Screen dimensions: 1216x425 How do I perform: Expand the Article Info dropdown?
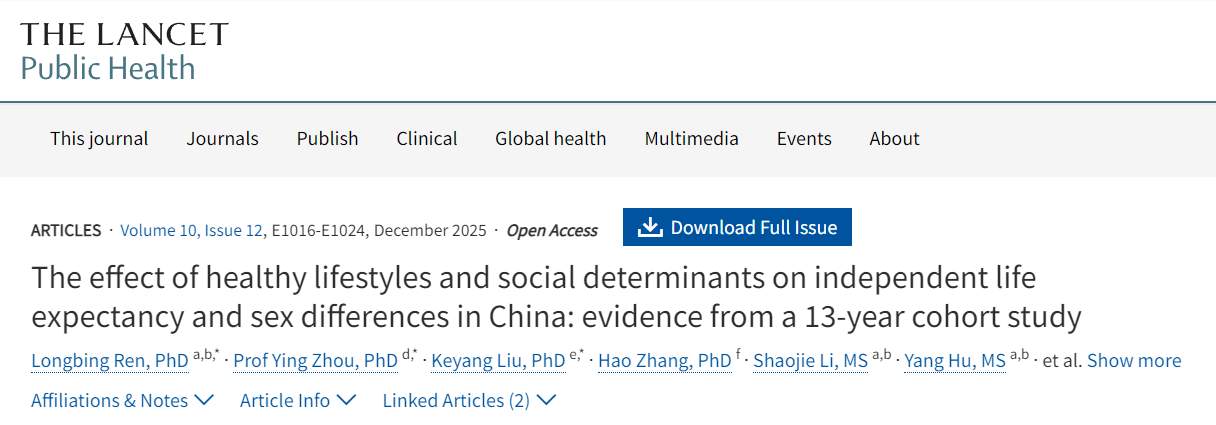[298, 401]
